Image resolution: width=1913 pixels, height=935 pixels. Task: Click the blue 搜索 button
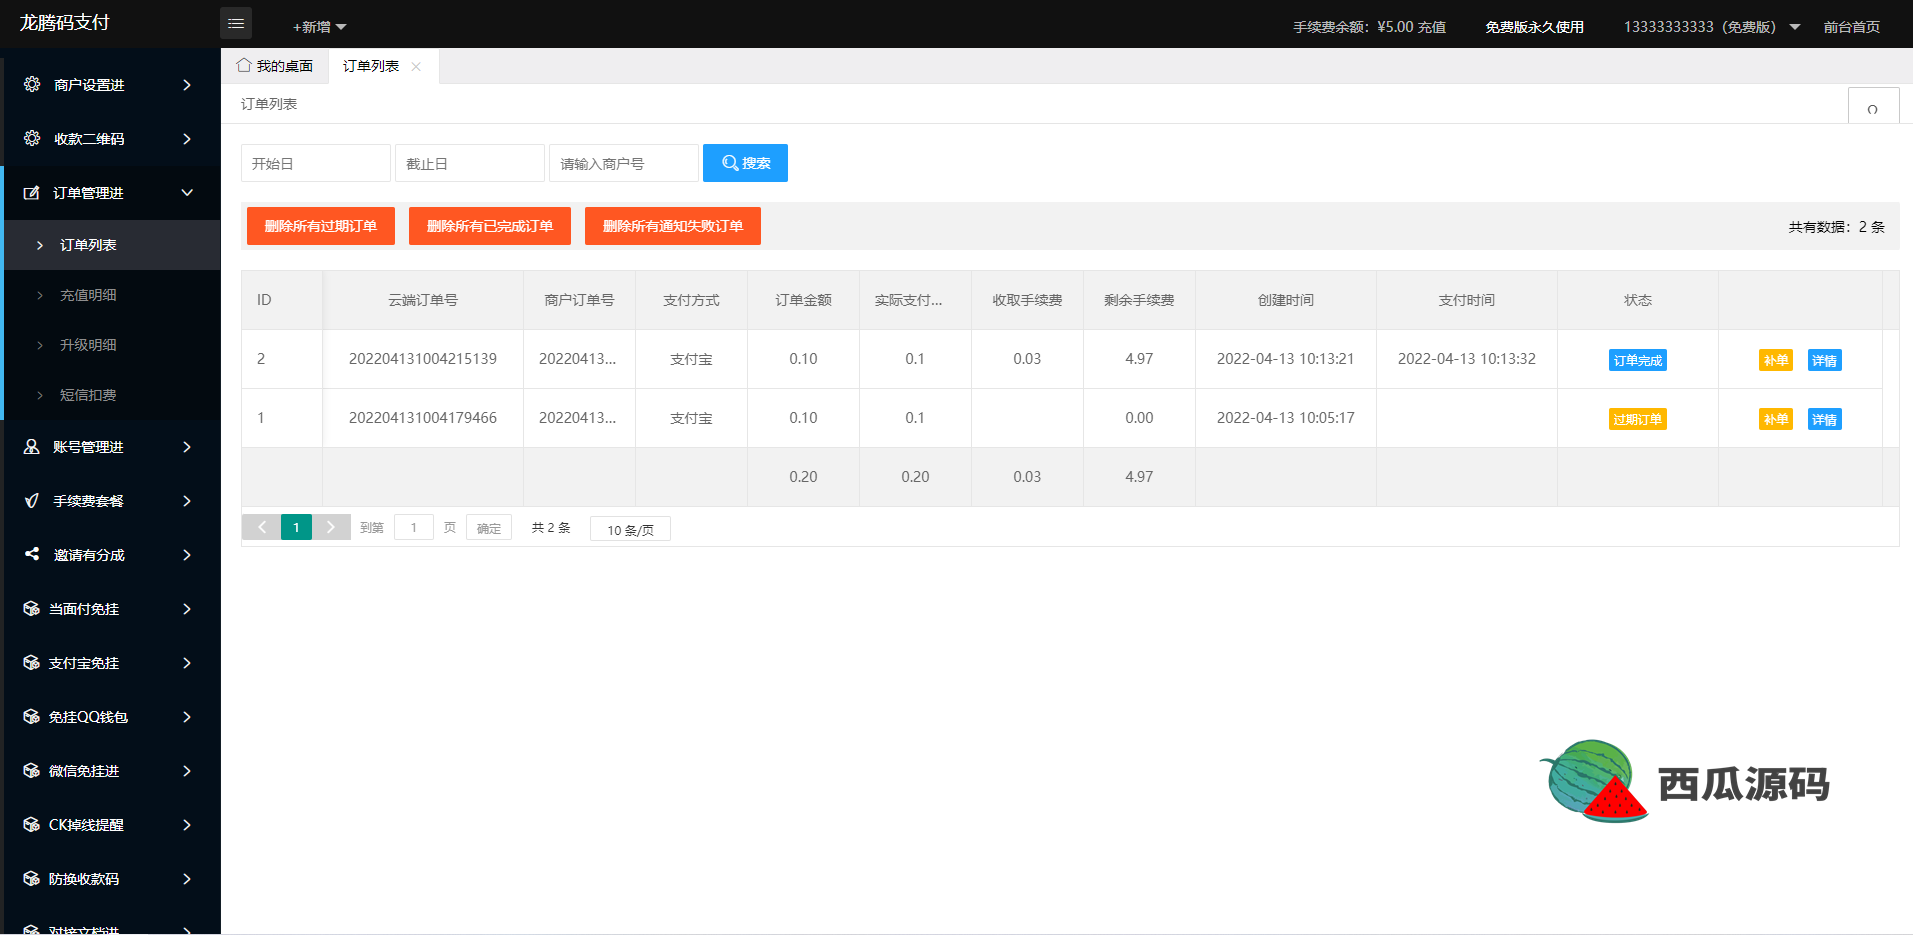click(x=745, y=163)
